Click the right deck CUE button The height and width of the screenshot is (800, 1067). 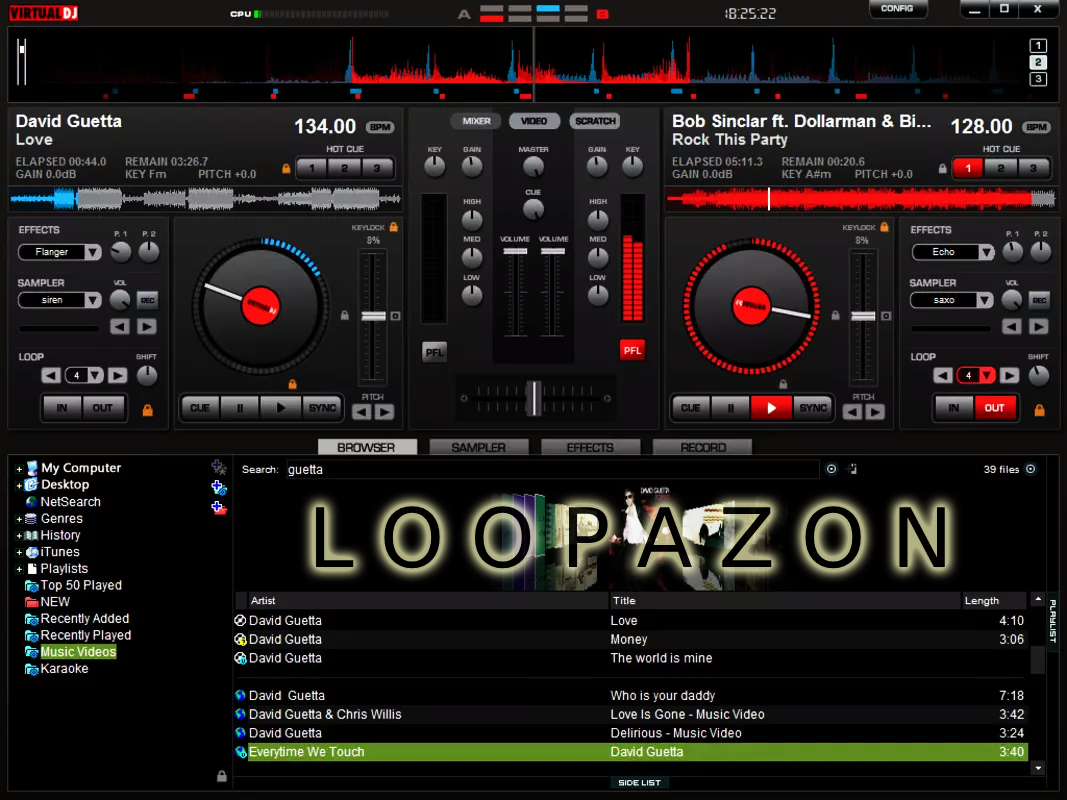pyautogui.click(x=691, y=408)
